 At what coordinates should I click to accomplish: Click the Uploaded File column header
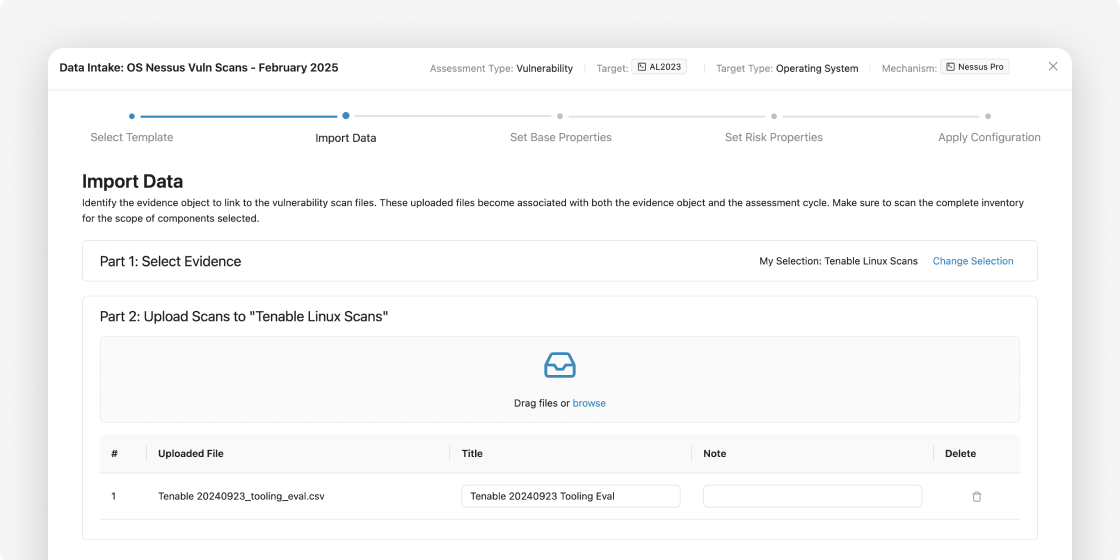pos(191,454)
